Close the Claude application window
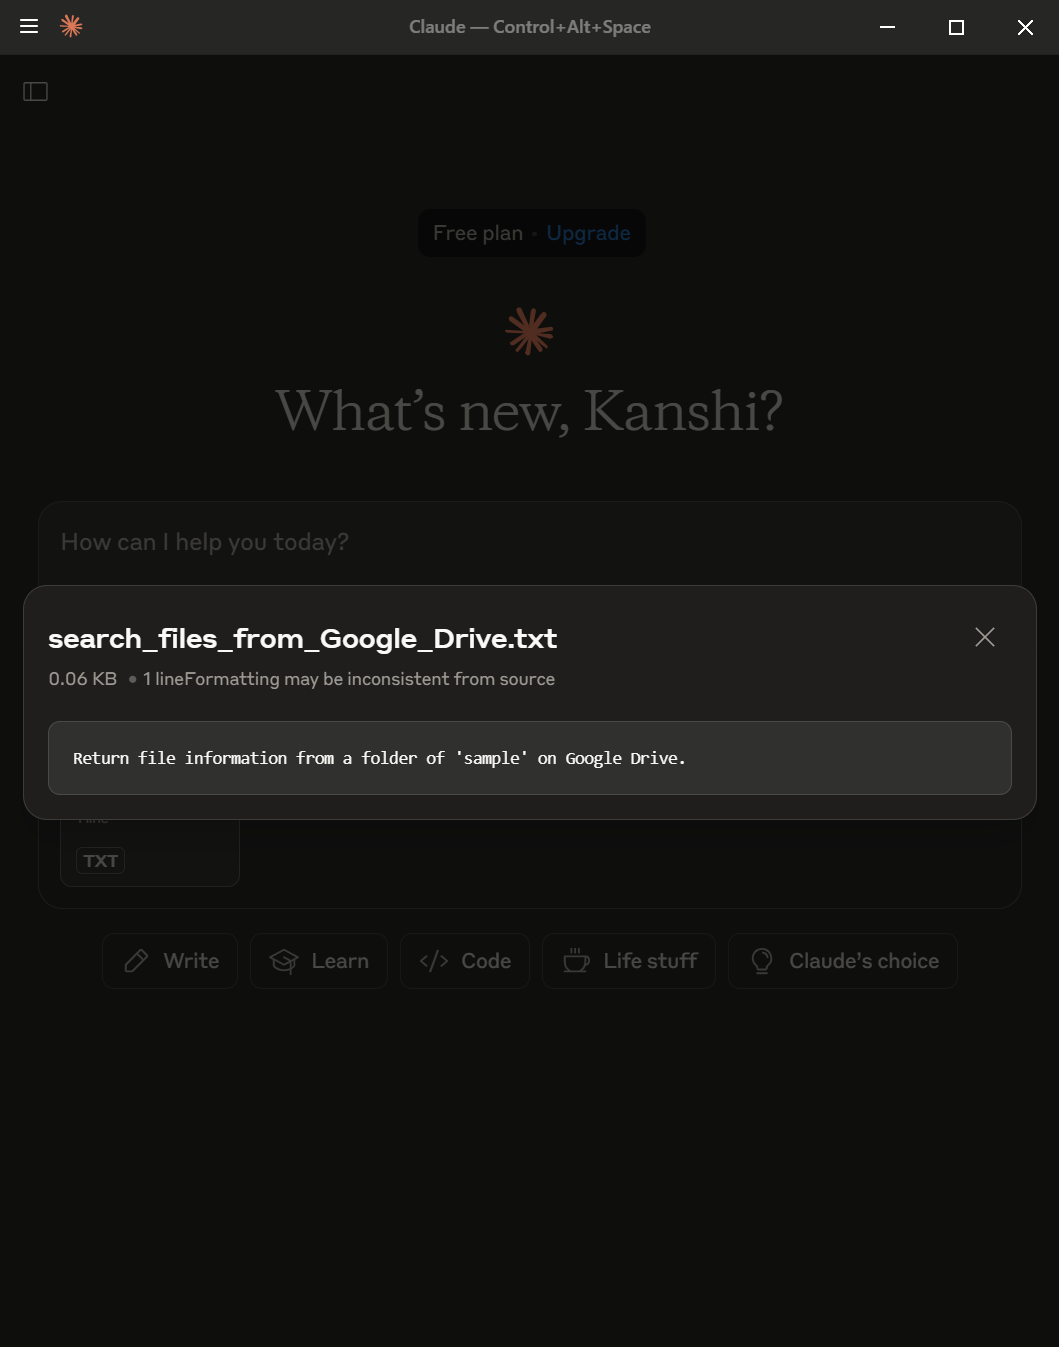Image resolution: width=1059 pixels, height=1347 pixels. coord(1025,27)
